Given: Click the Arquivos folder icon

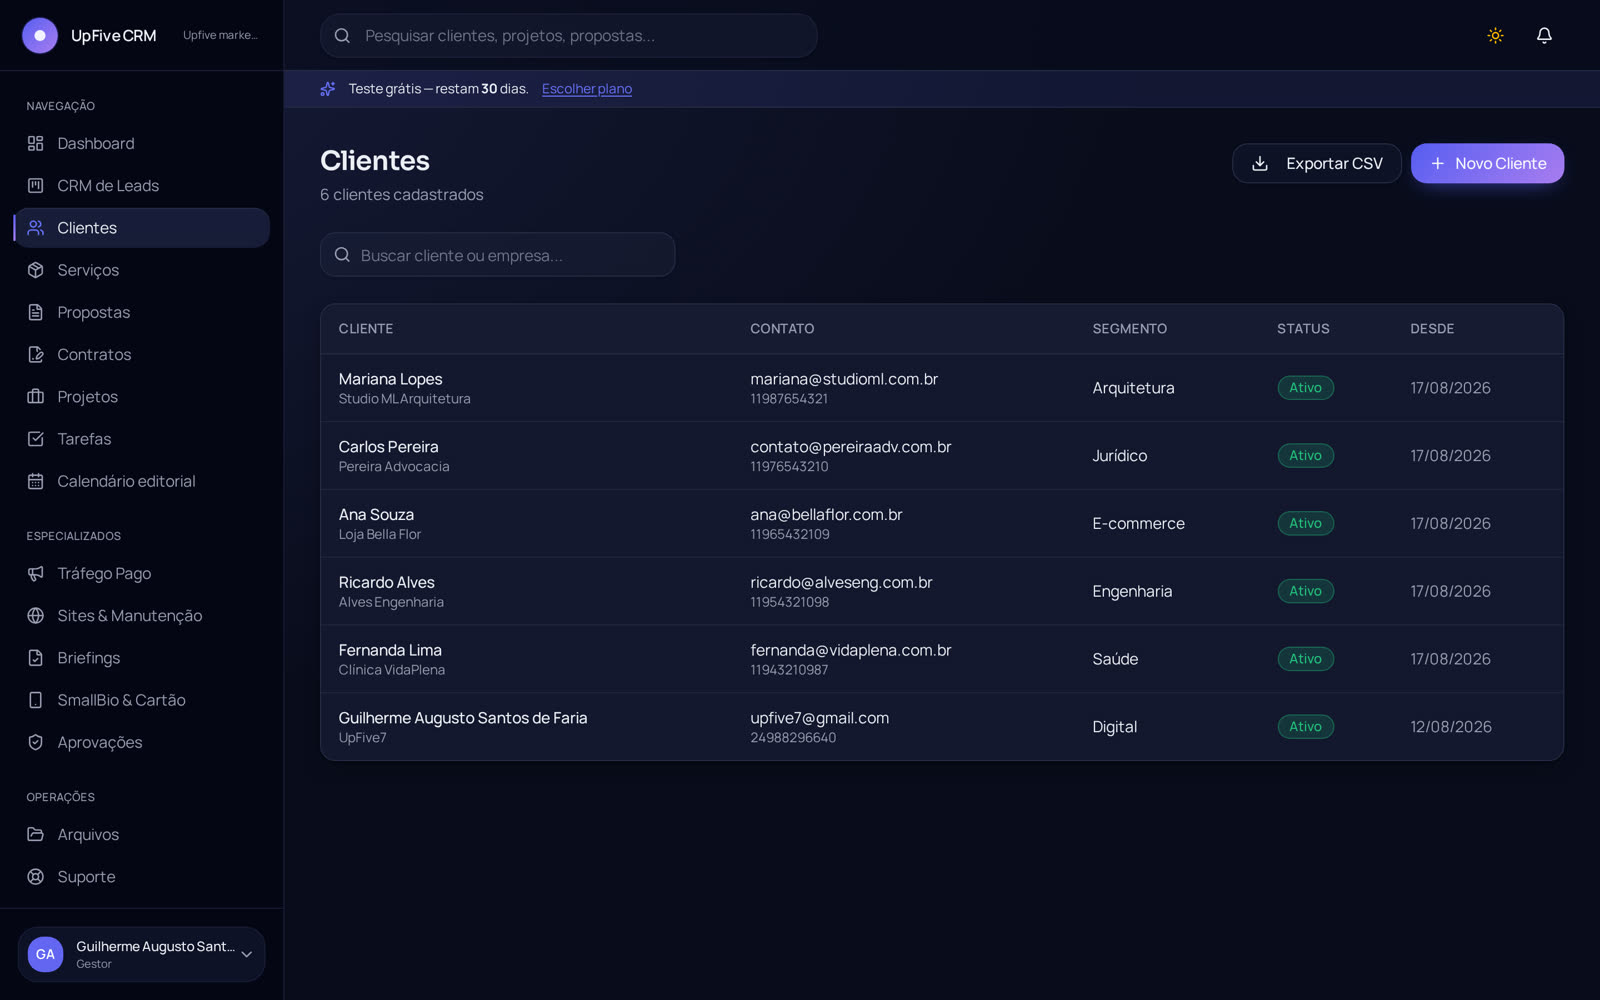Looking at the screenshot, I should point(36,834).
